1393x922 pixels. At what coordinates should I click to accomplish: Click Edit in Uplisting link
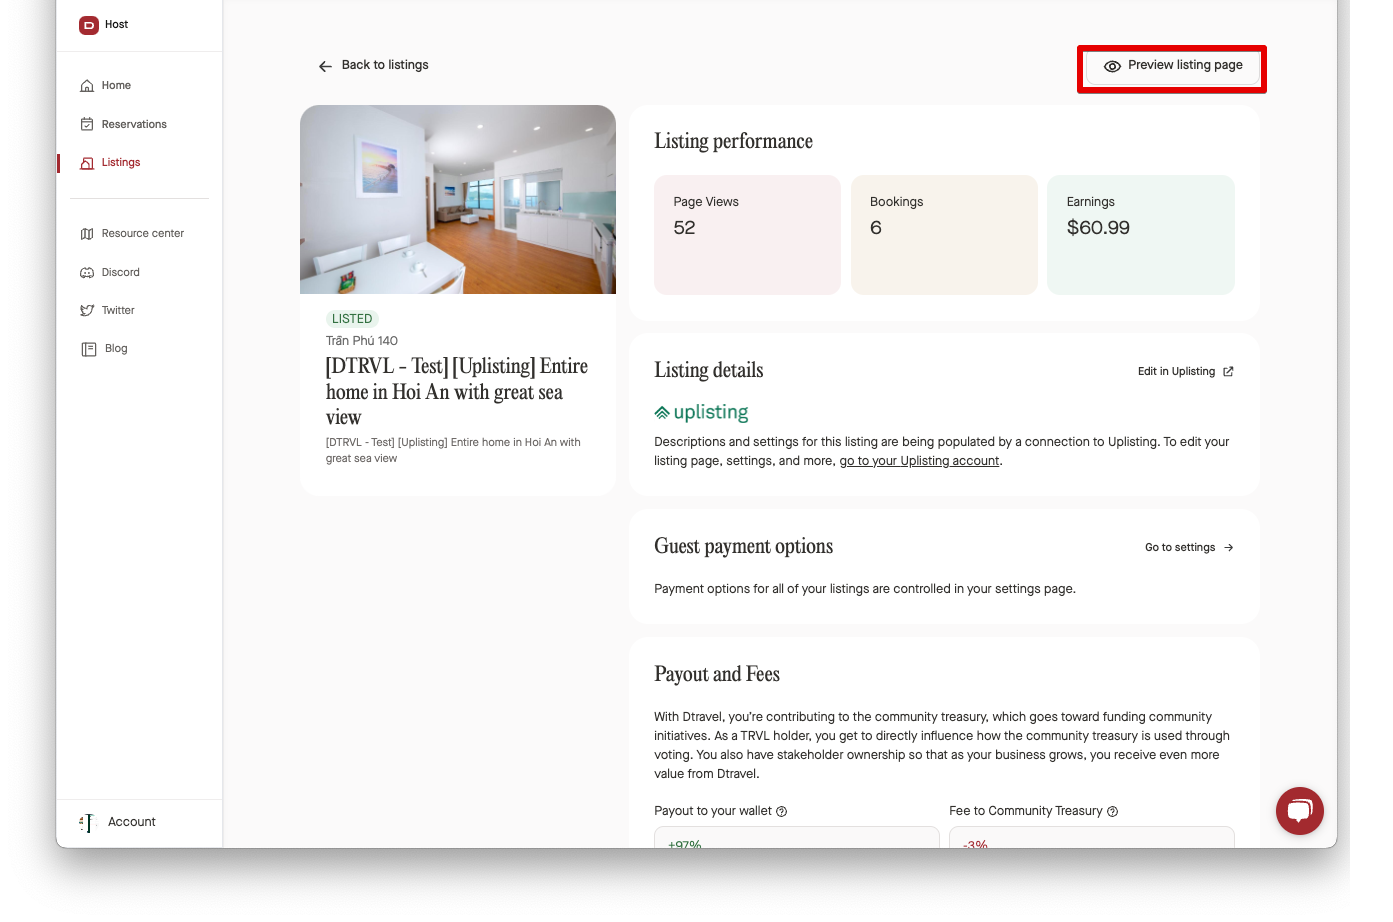[x=1186, y=372]
